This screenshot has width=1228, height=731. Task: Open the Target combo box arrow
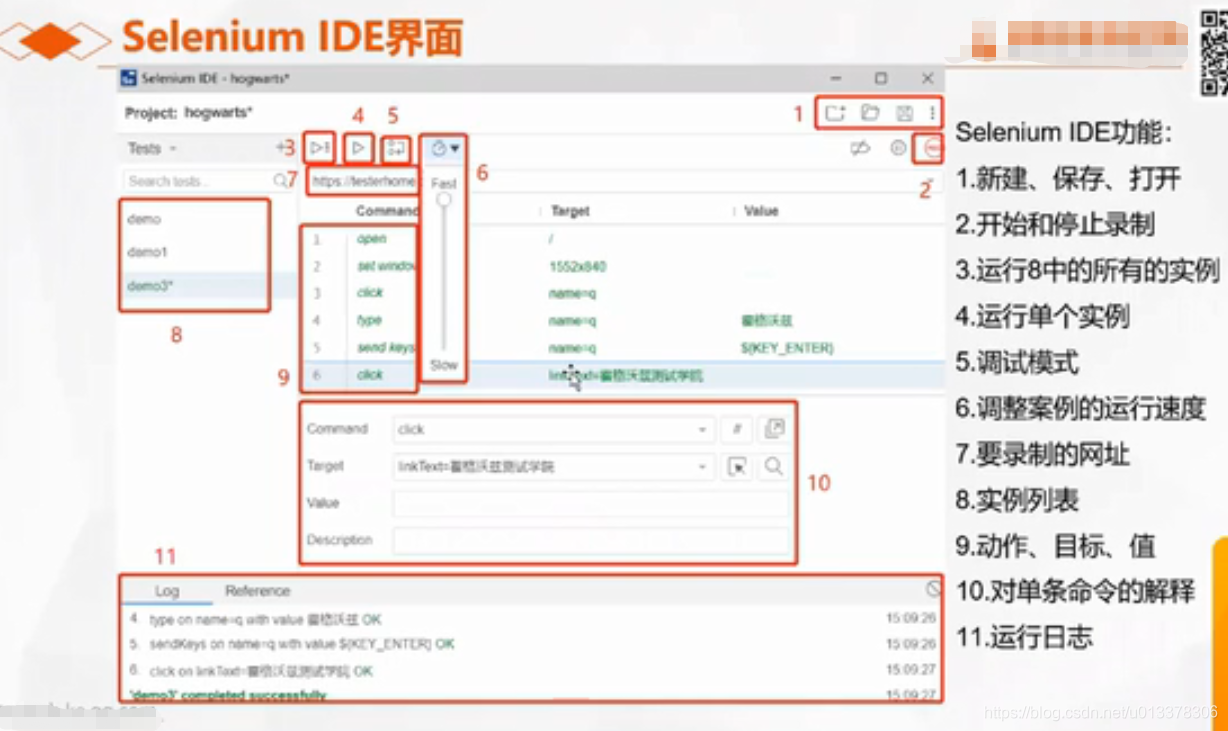703,467
